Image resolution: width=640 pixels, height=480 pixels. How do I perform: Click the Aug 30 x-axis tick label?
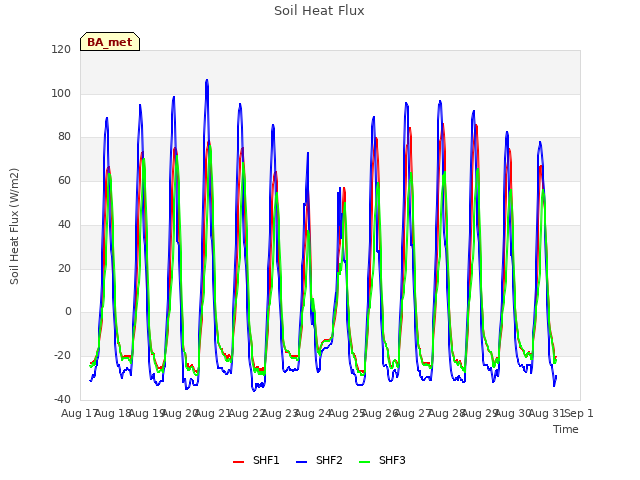click(512, 413)
